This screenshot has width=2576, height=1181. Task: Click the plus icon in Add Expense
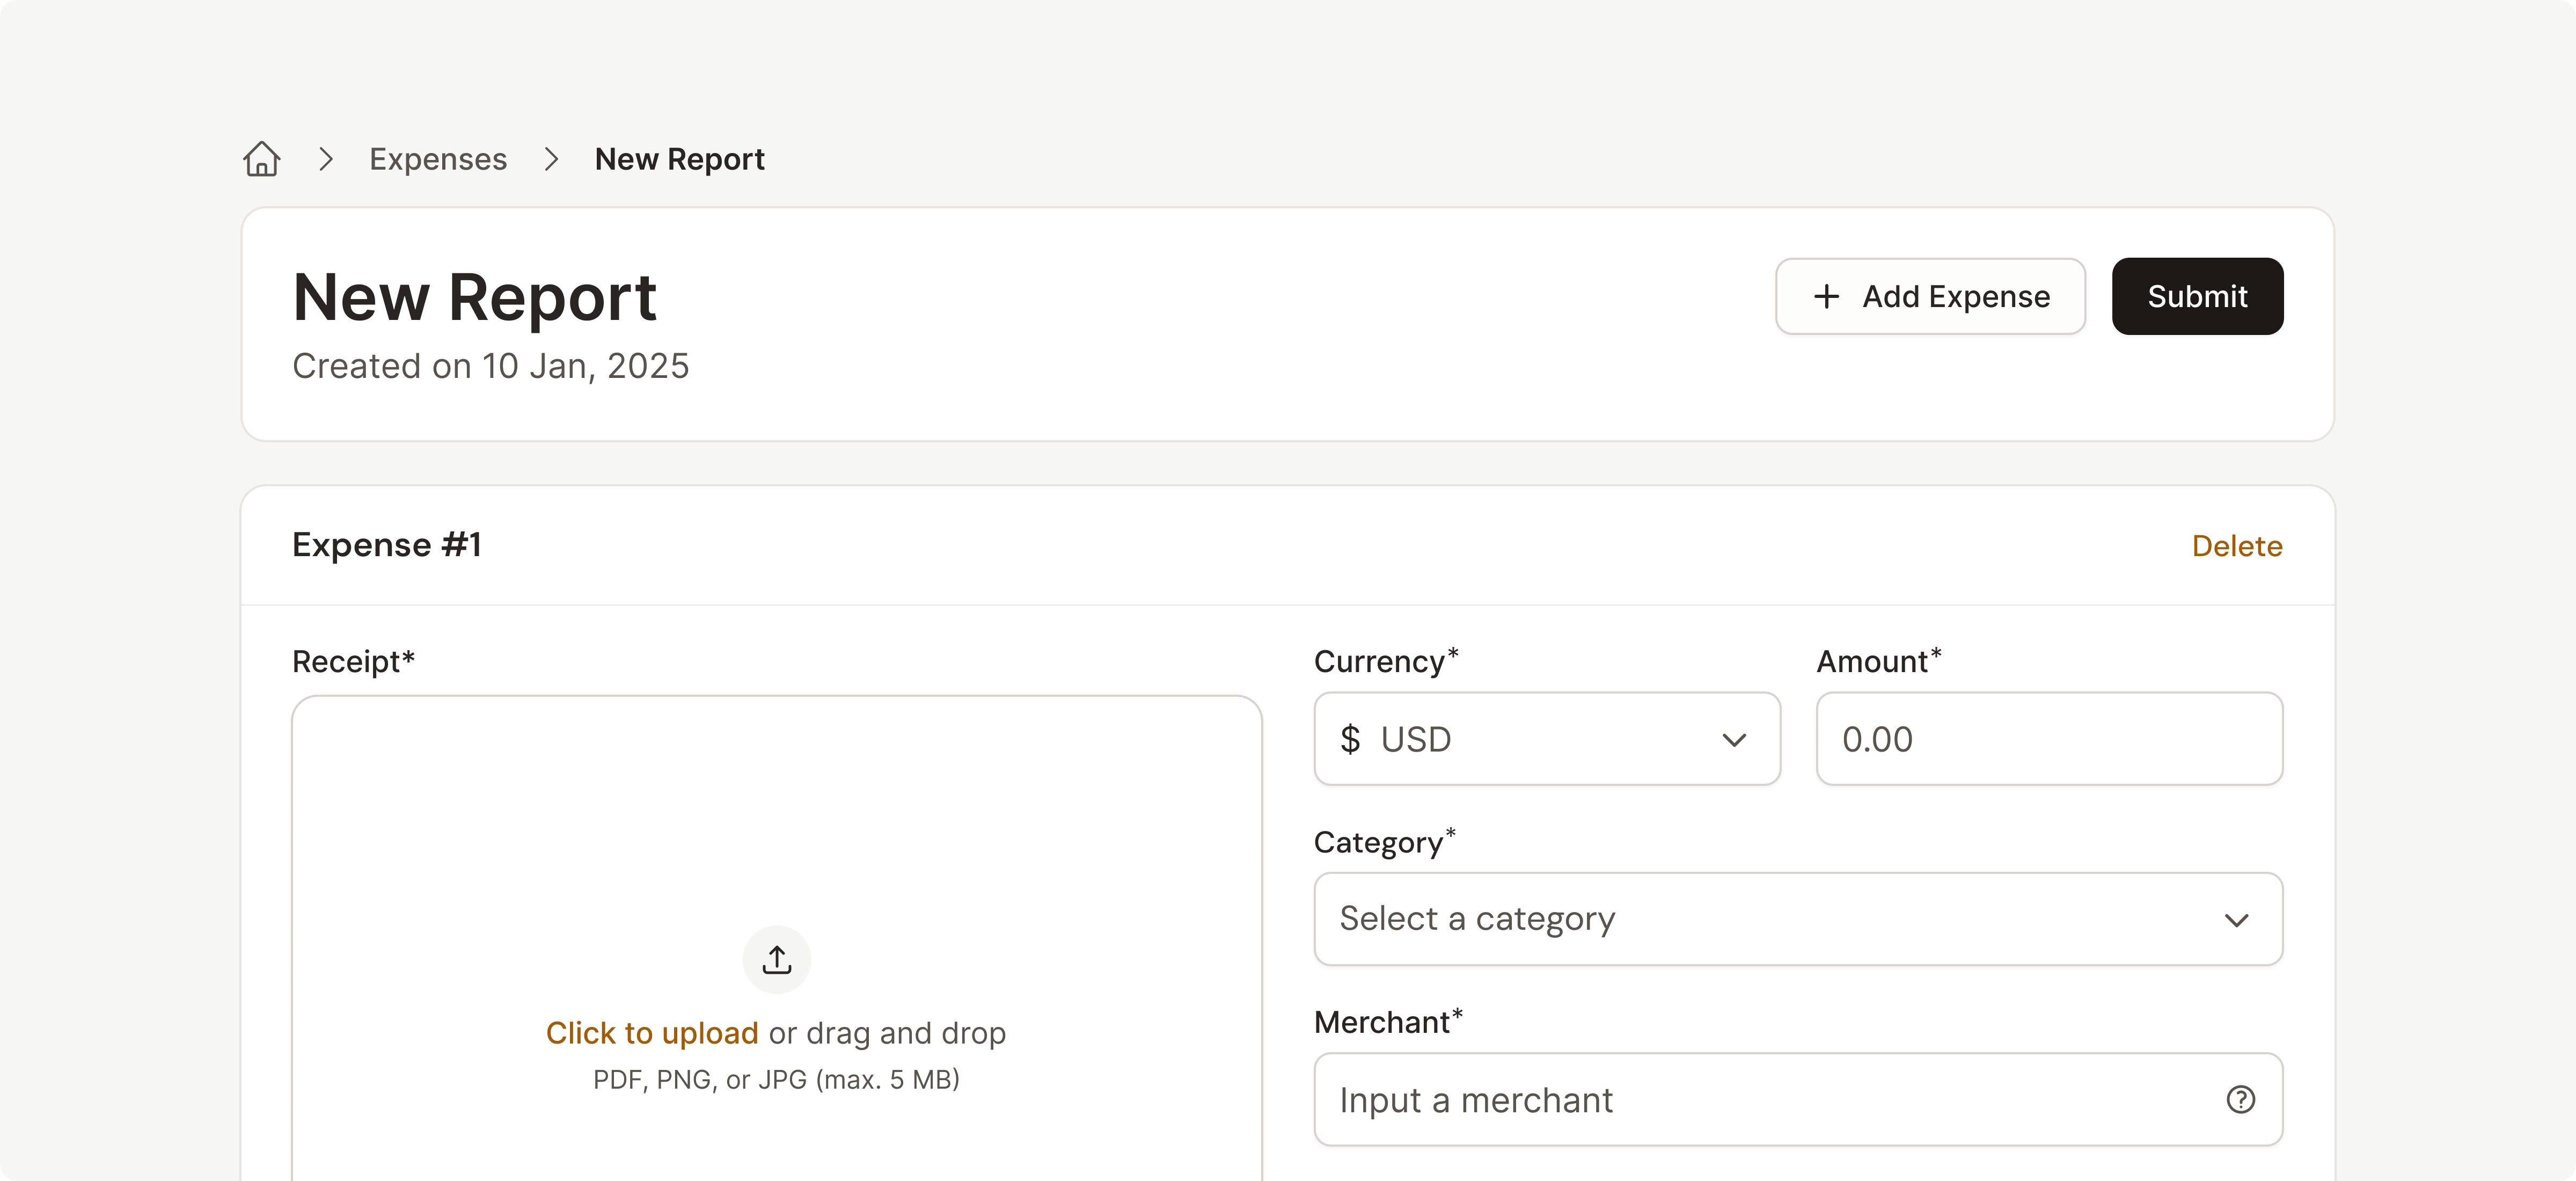pyautogui.click(x=1826, y=296)
